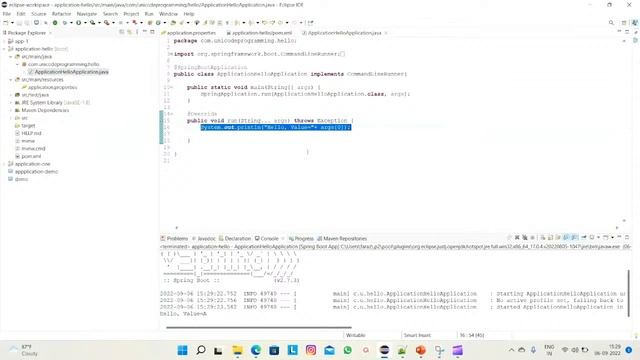Screen dimensions: 640x360
Task: Minimize the Package Explorer panel
Action: [144, 32]
